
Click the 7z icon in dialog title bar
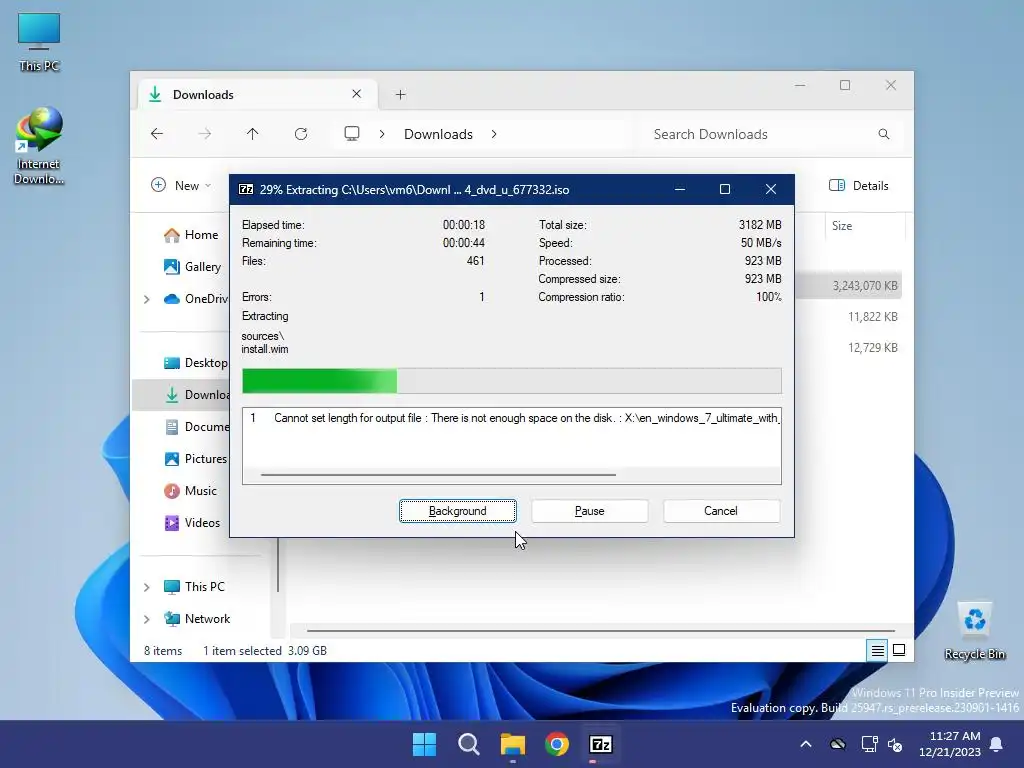[x=246, y=189]
